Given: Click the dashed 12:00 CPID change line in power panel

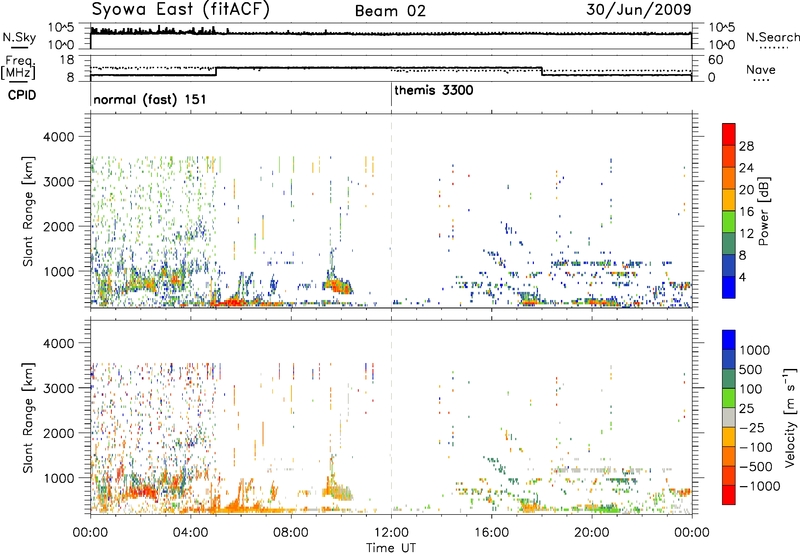Looking at the screenshot, I should 391,211.
